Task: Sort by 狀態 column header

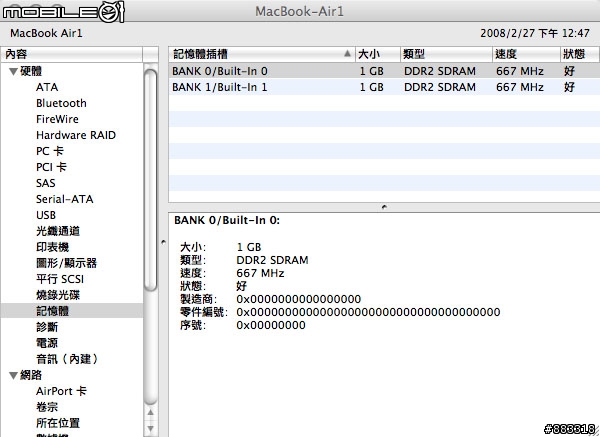Action: (x=580, y=54)
